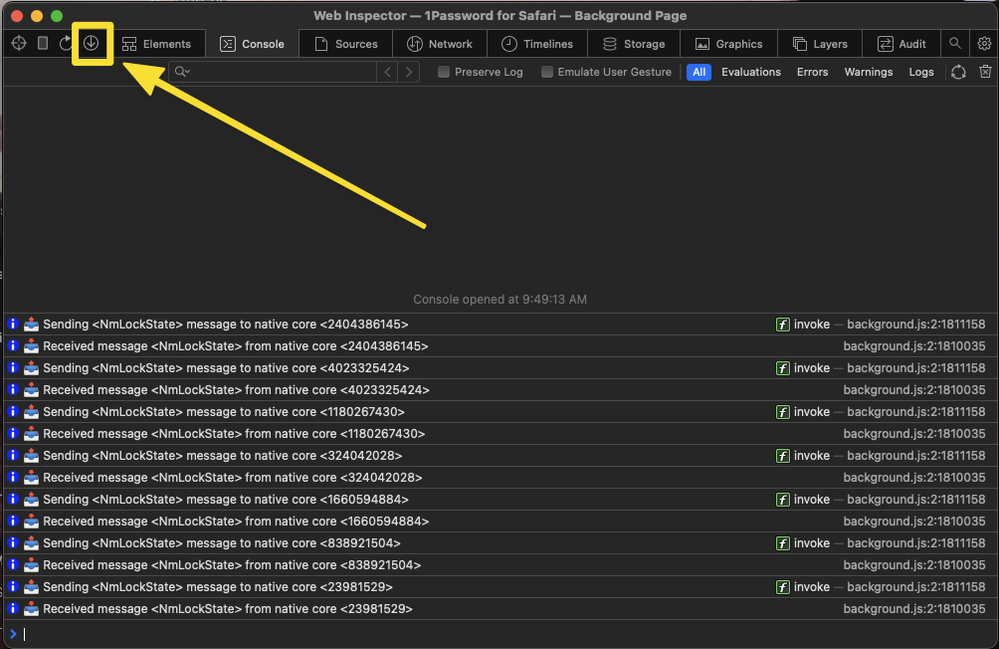The image size is (999, 649).
Task: Filter console by Errors
Action: coord(812,72)
